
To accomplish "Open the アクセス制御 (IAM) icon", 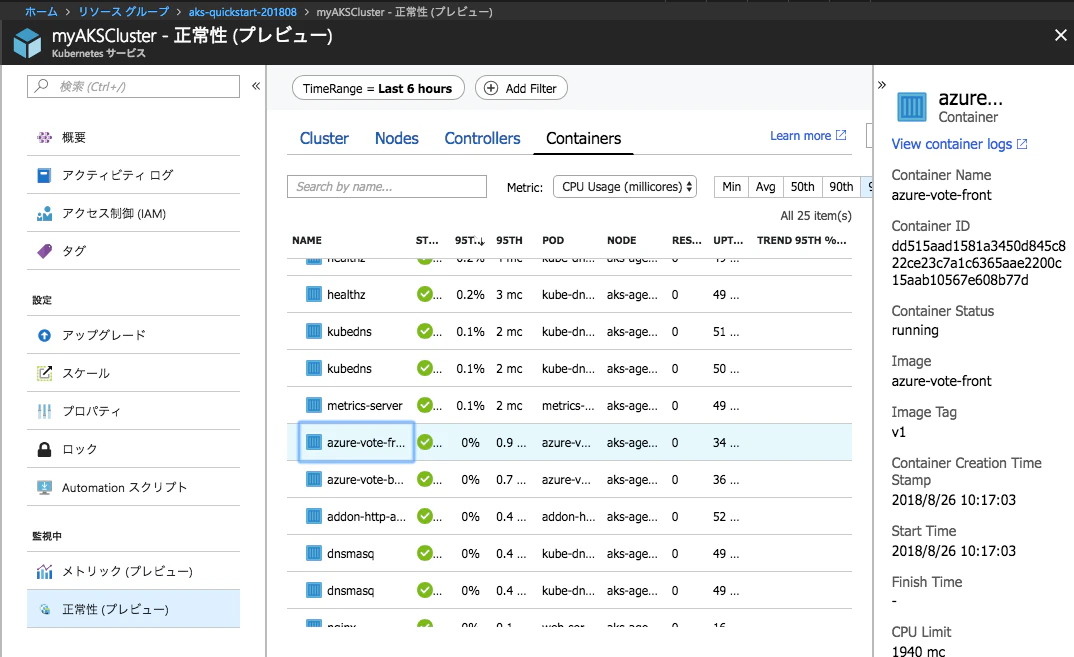I will tap(45, 214).
